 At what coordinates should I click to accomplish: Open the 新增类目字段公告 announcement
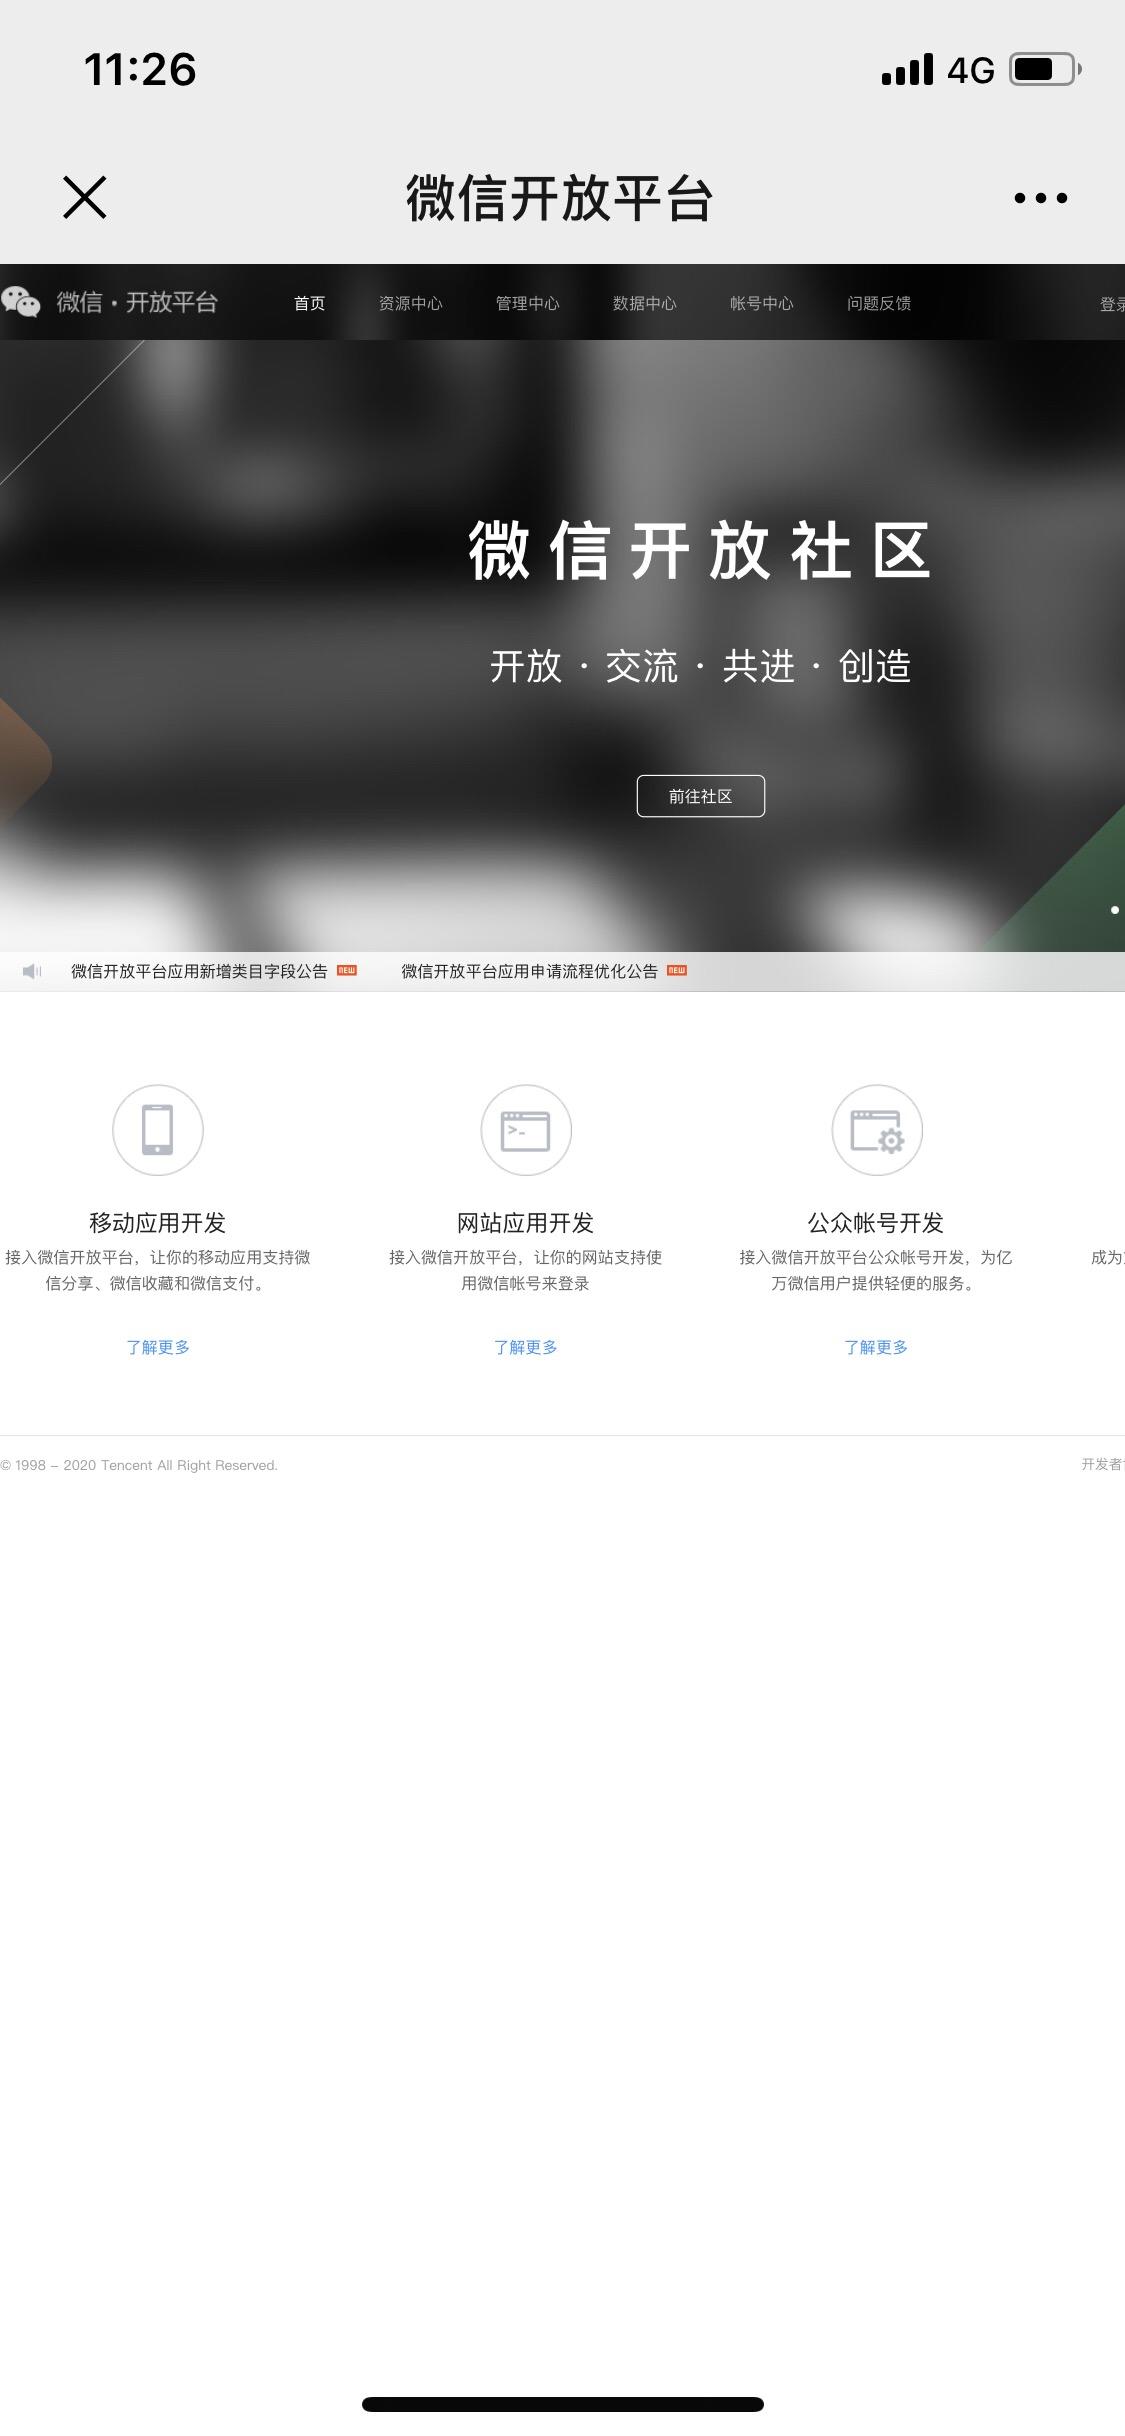coord(199,971)
